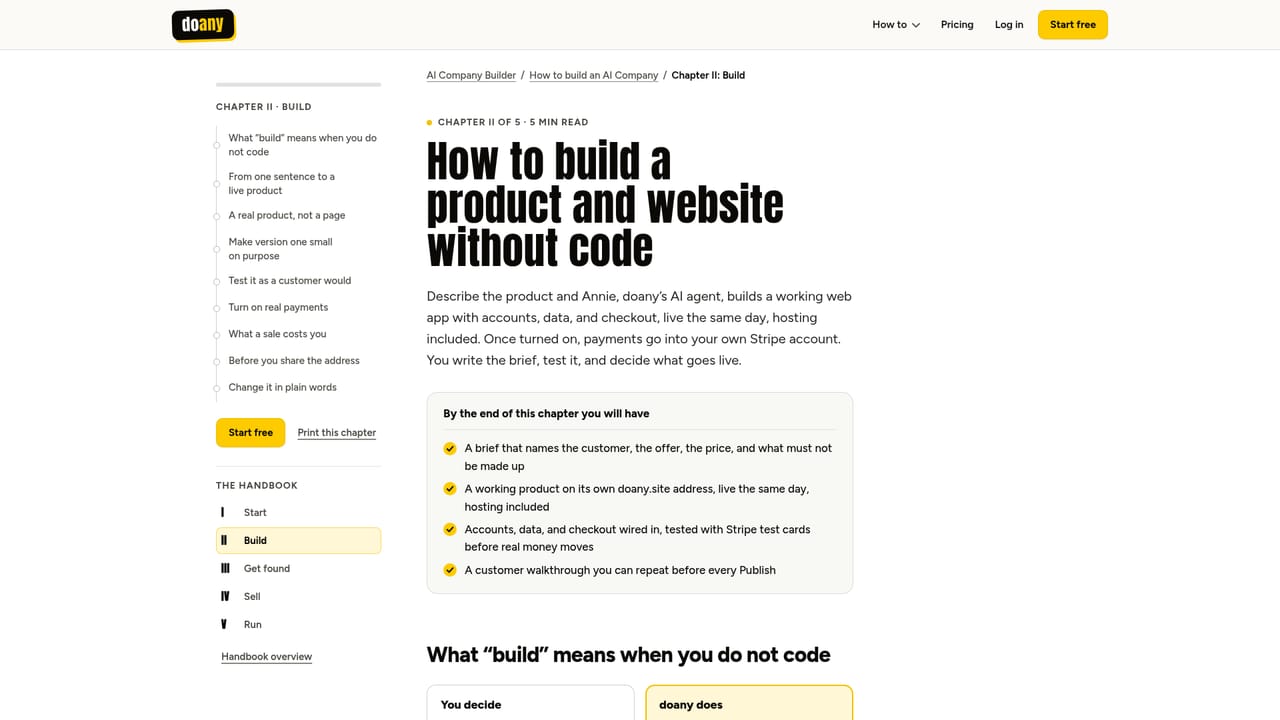Jump to Make version one small on purpose
The image size is (1280, 720).
point(280,249)
